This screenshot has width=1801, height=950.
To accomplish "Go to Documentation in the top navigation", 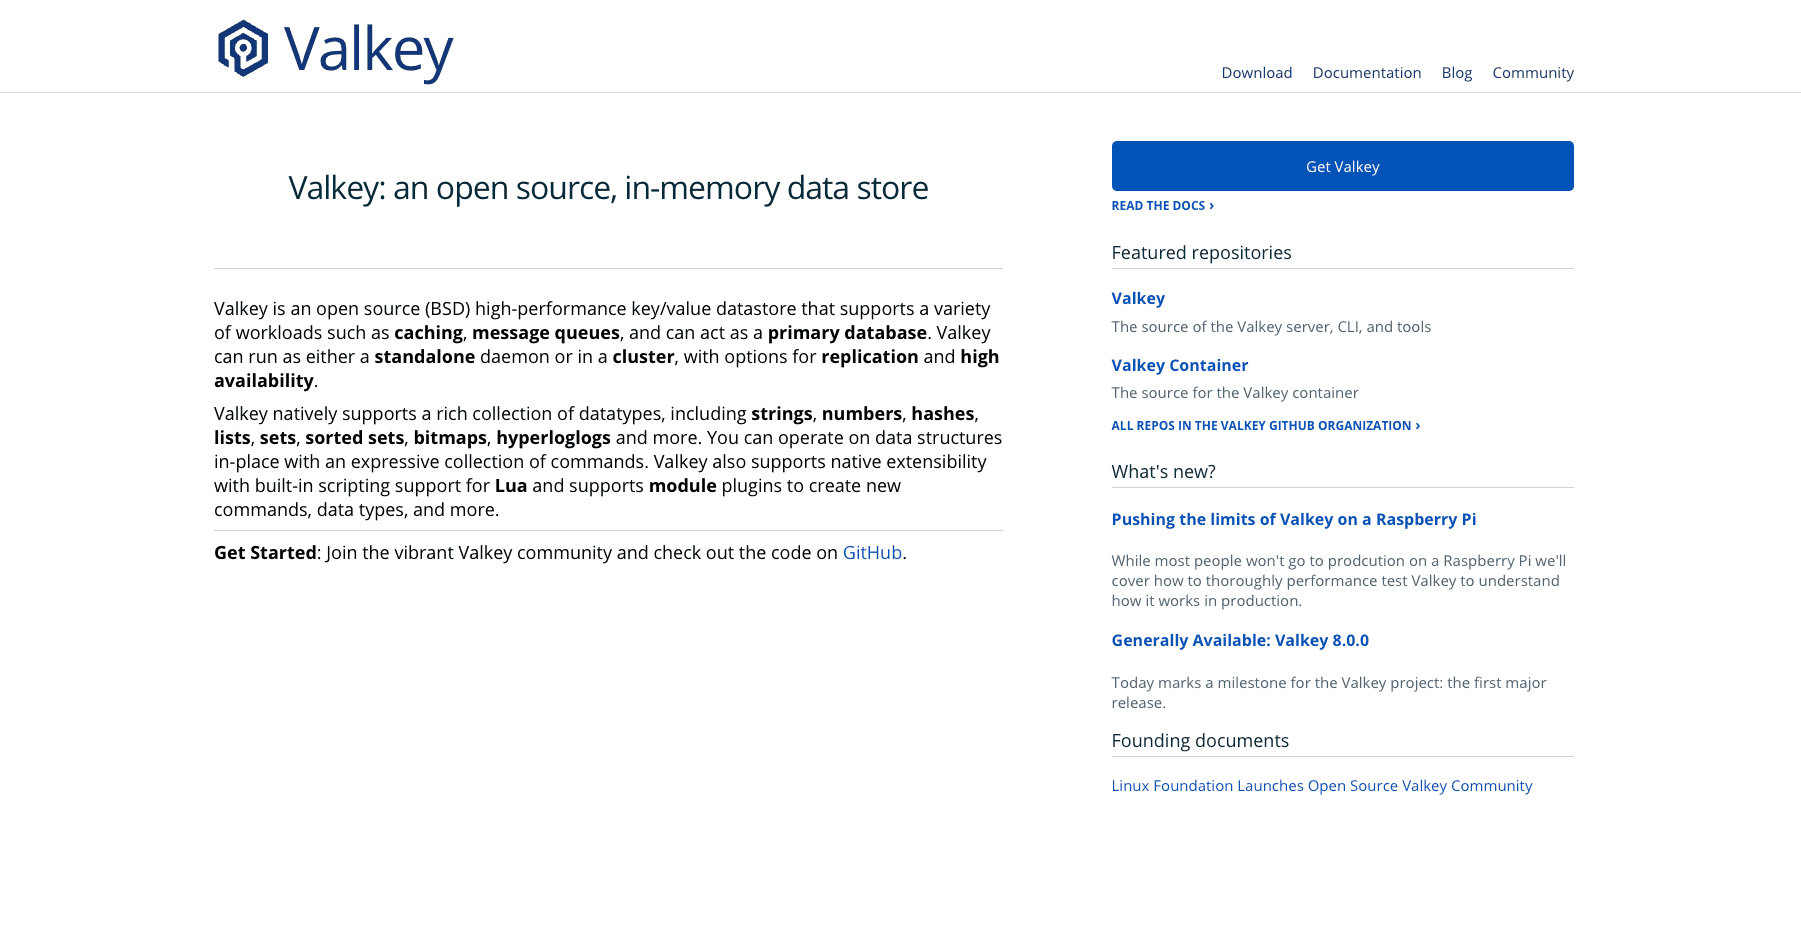I will coord(1366,73).
